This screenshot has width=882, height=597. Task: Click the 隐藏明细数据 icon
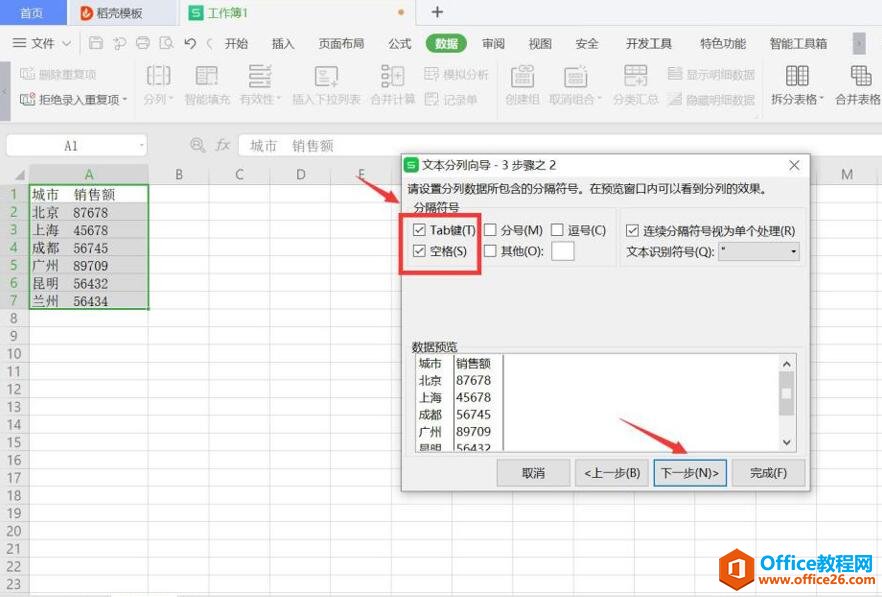point(674,99)
